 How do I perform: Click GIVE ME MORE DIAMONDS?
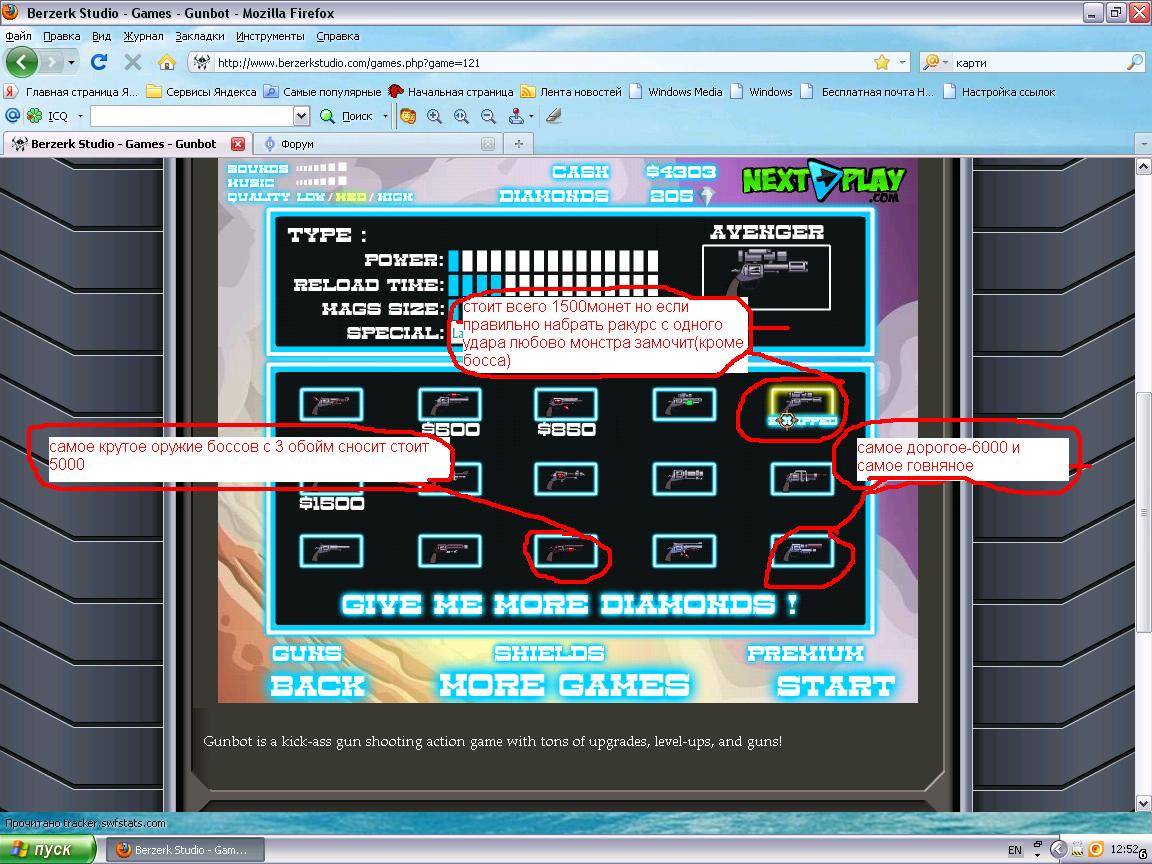point(569,604)
